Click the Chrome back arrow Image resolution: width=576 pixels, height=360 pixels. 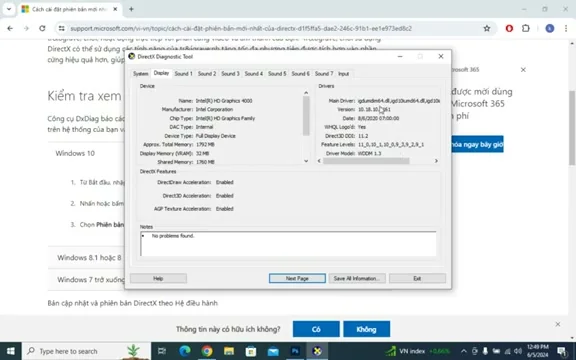[x=10, y=28]
